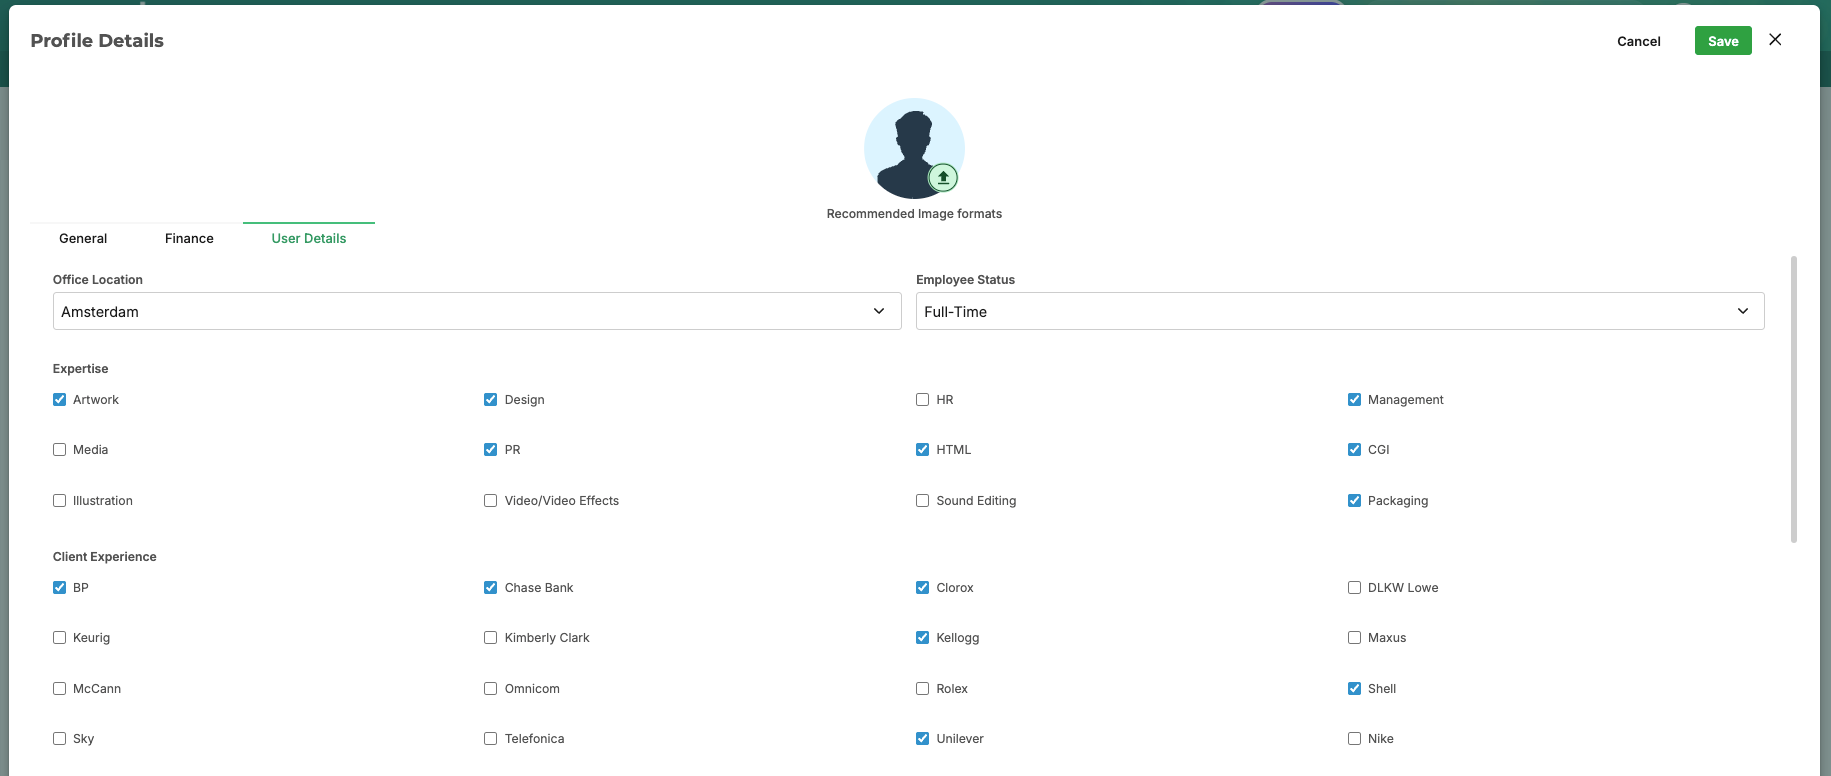Click the 'Expertise' section heading

click(80, 369)
